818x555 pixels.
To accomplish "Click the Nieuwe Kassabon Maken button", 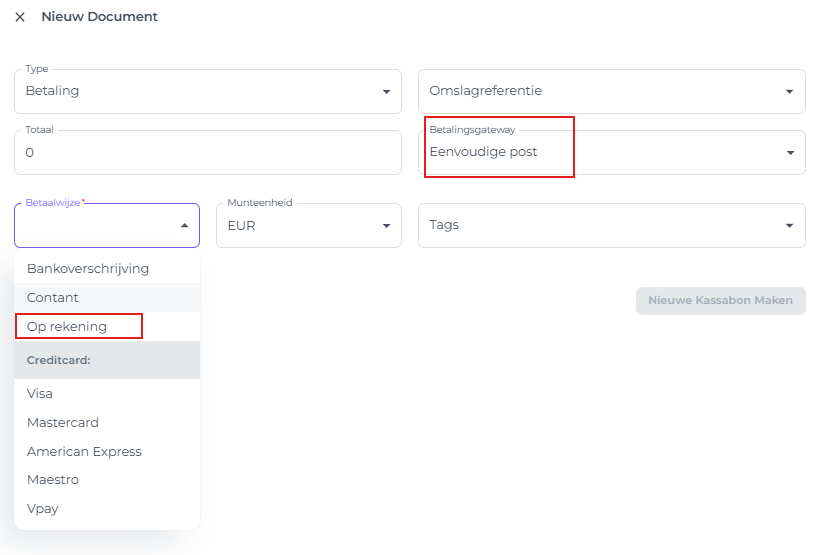I will [720, 301].
